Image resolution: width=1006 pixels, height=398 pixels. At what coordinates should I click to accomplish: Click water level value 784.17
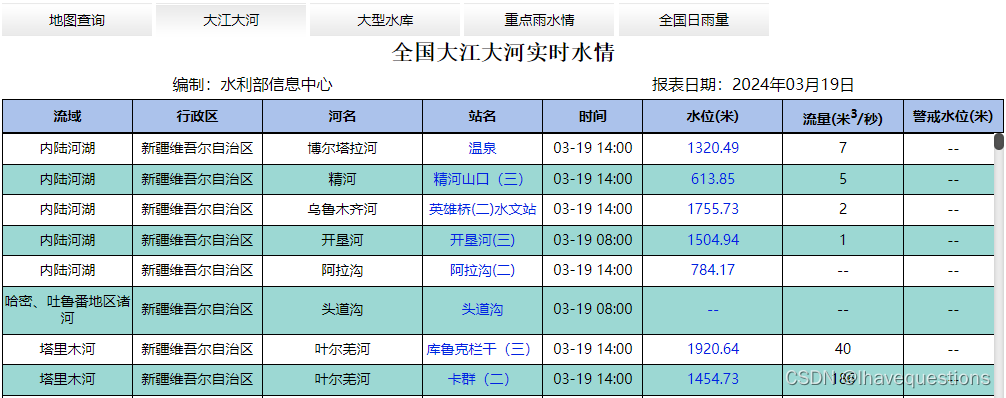click(x=713, y=270)
